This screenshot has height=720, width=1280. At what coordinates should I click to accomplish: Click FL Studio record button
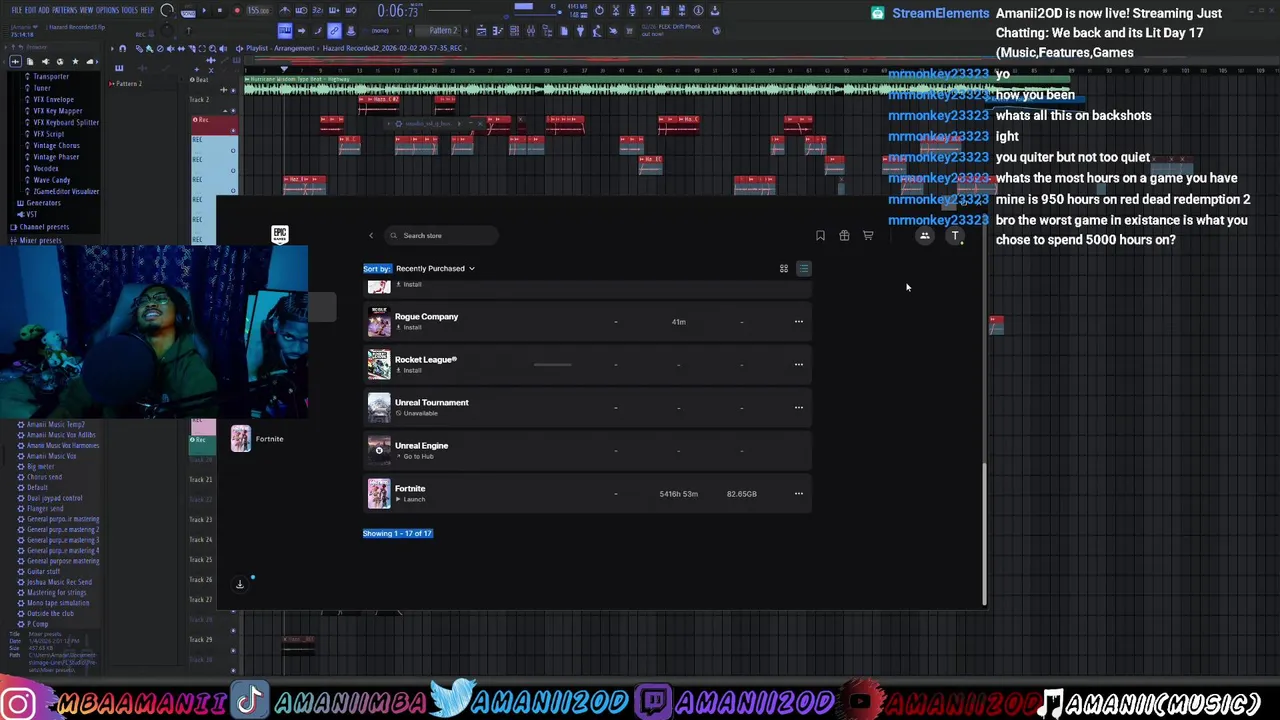[x=237, y=11]
